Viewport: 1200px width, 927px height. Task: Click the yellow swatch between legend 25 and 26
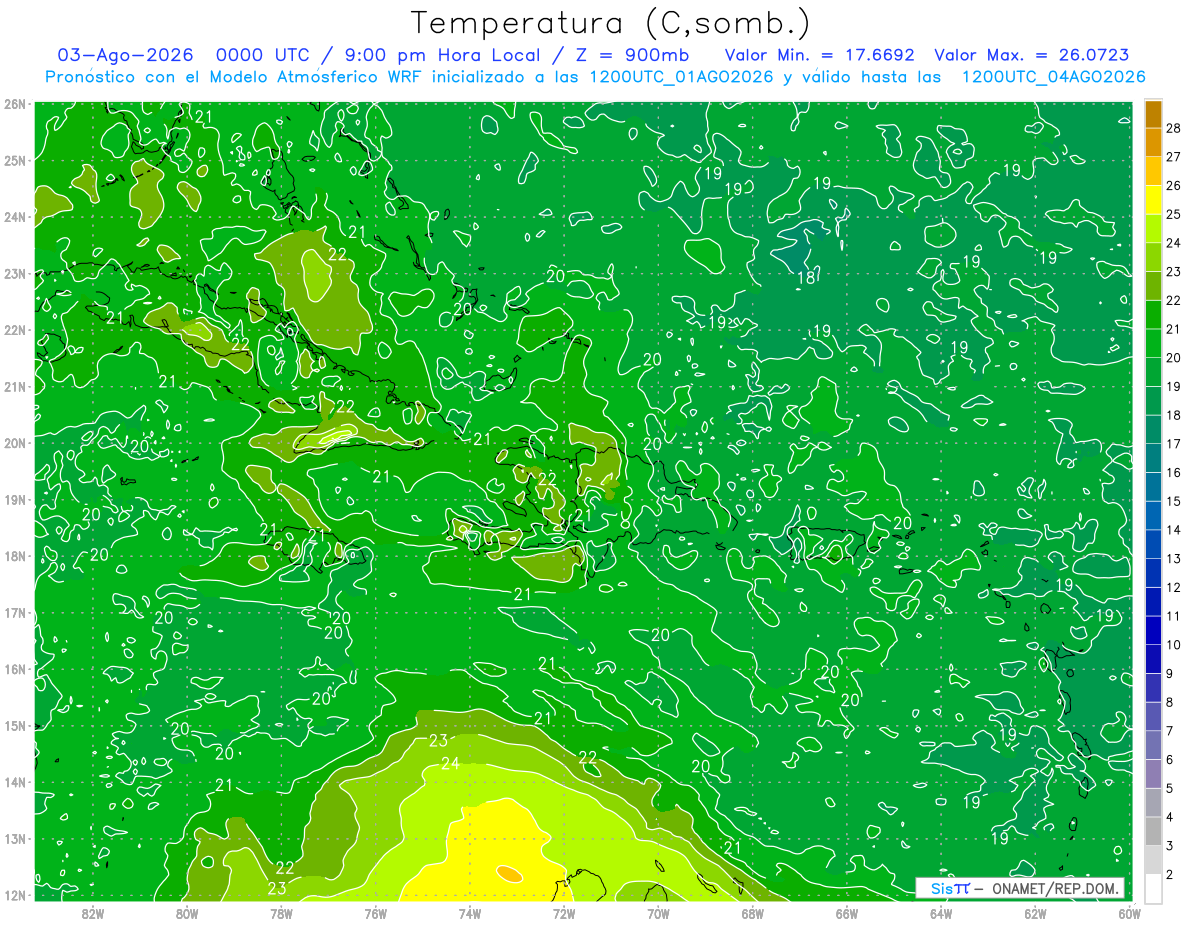[1153, 200]
